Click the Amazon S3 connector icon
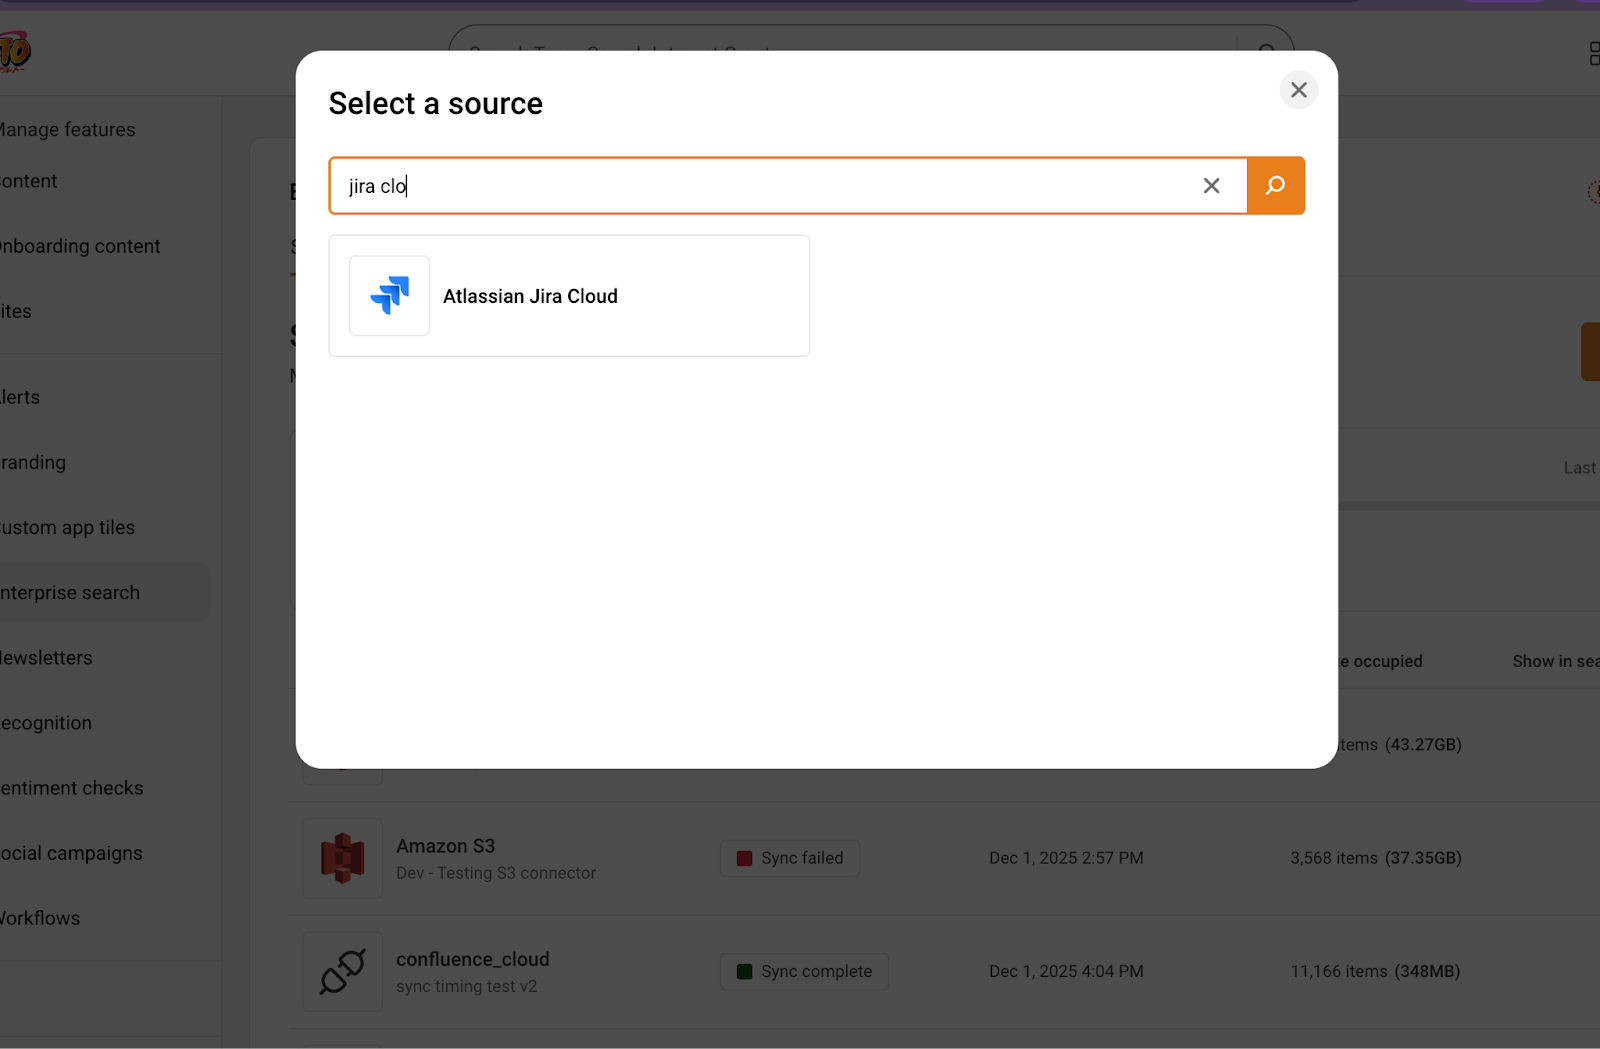Image resolution: width=1600 pixels, height=1049 pixels. (x=343, y=858)
